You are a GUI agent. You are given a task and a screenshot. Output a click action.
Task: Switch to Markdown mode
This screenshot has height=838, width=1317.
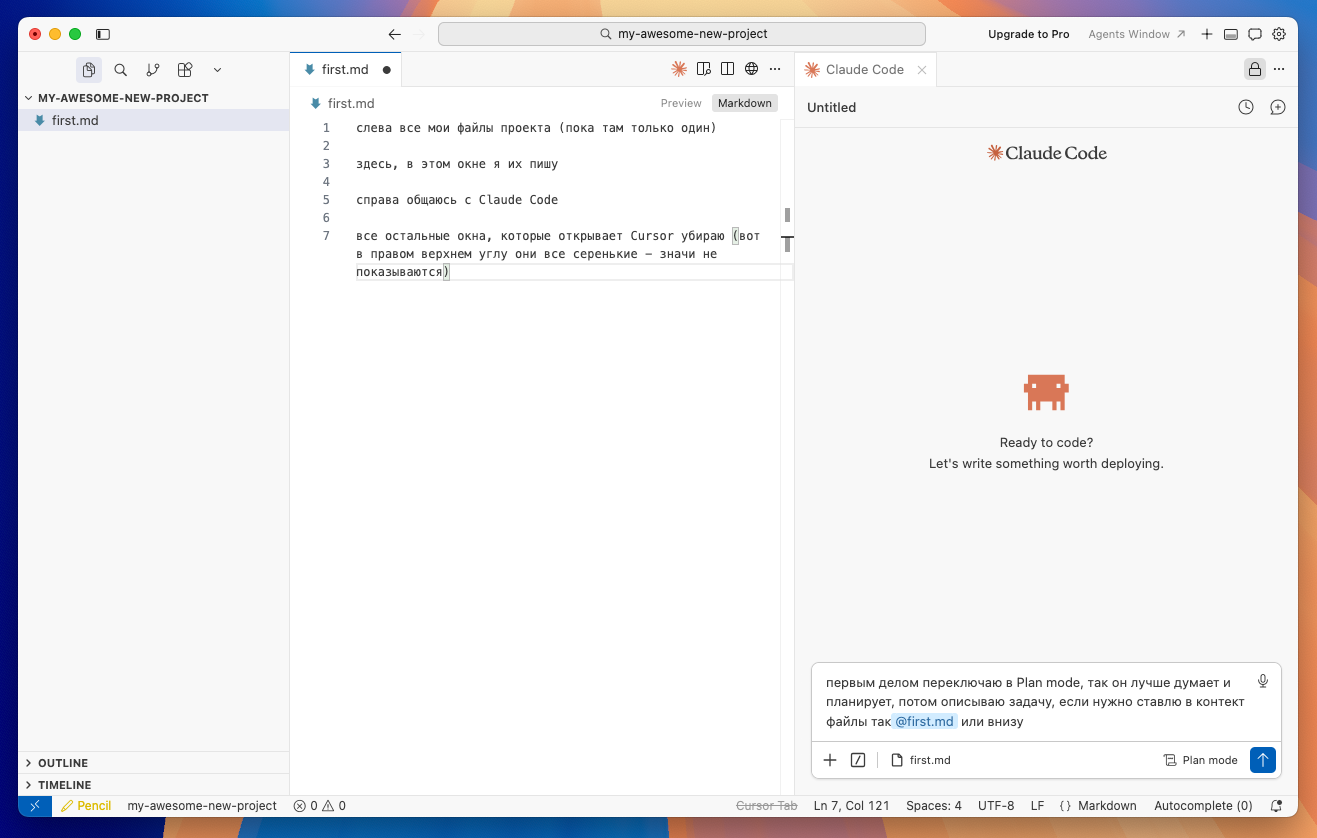(x=745, y=103)
